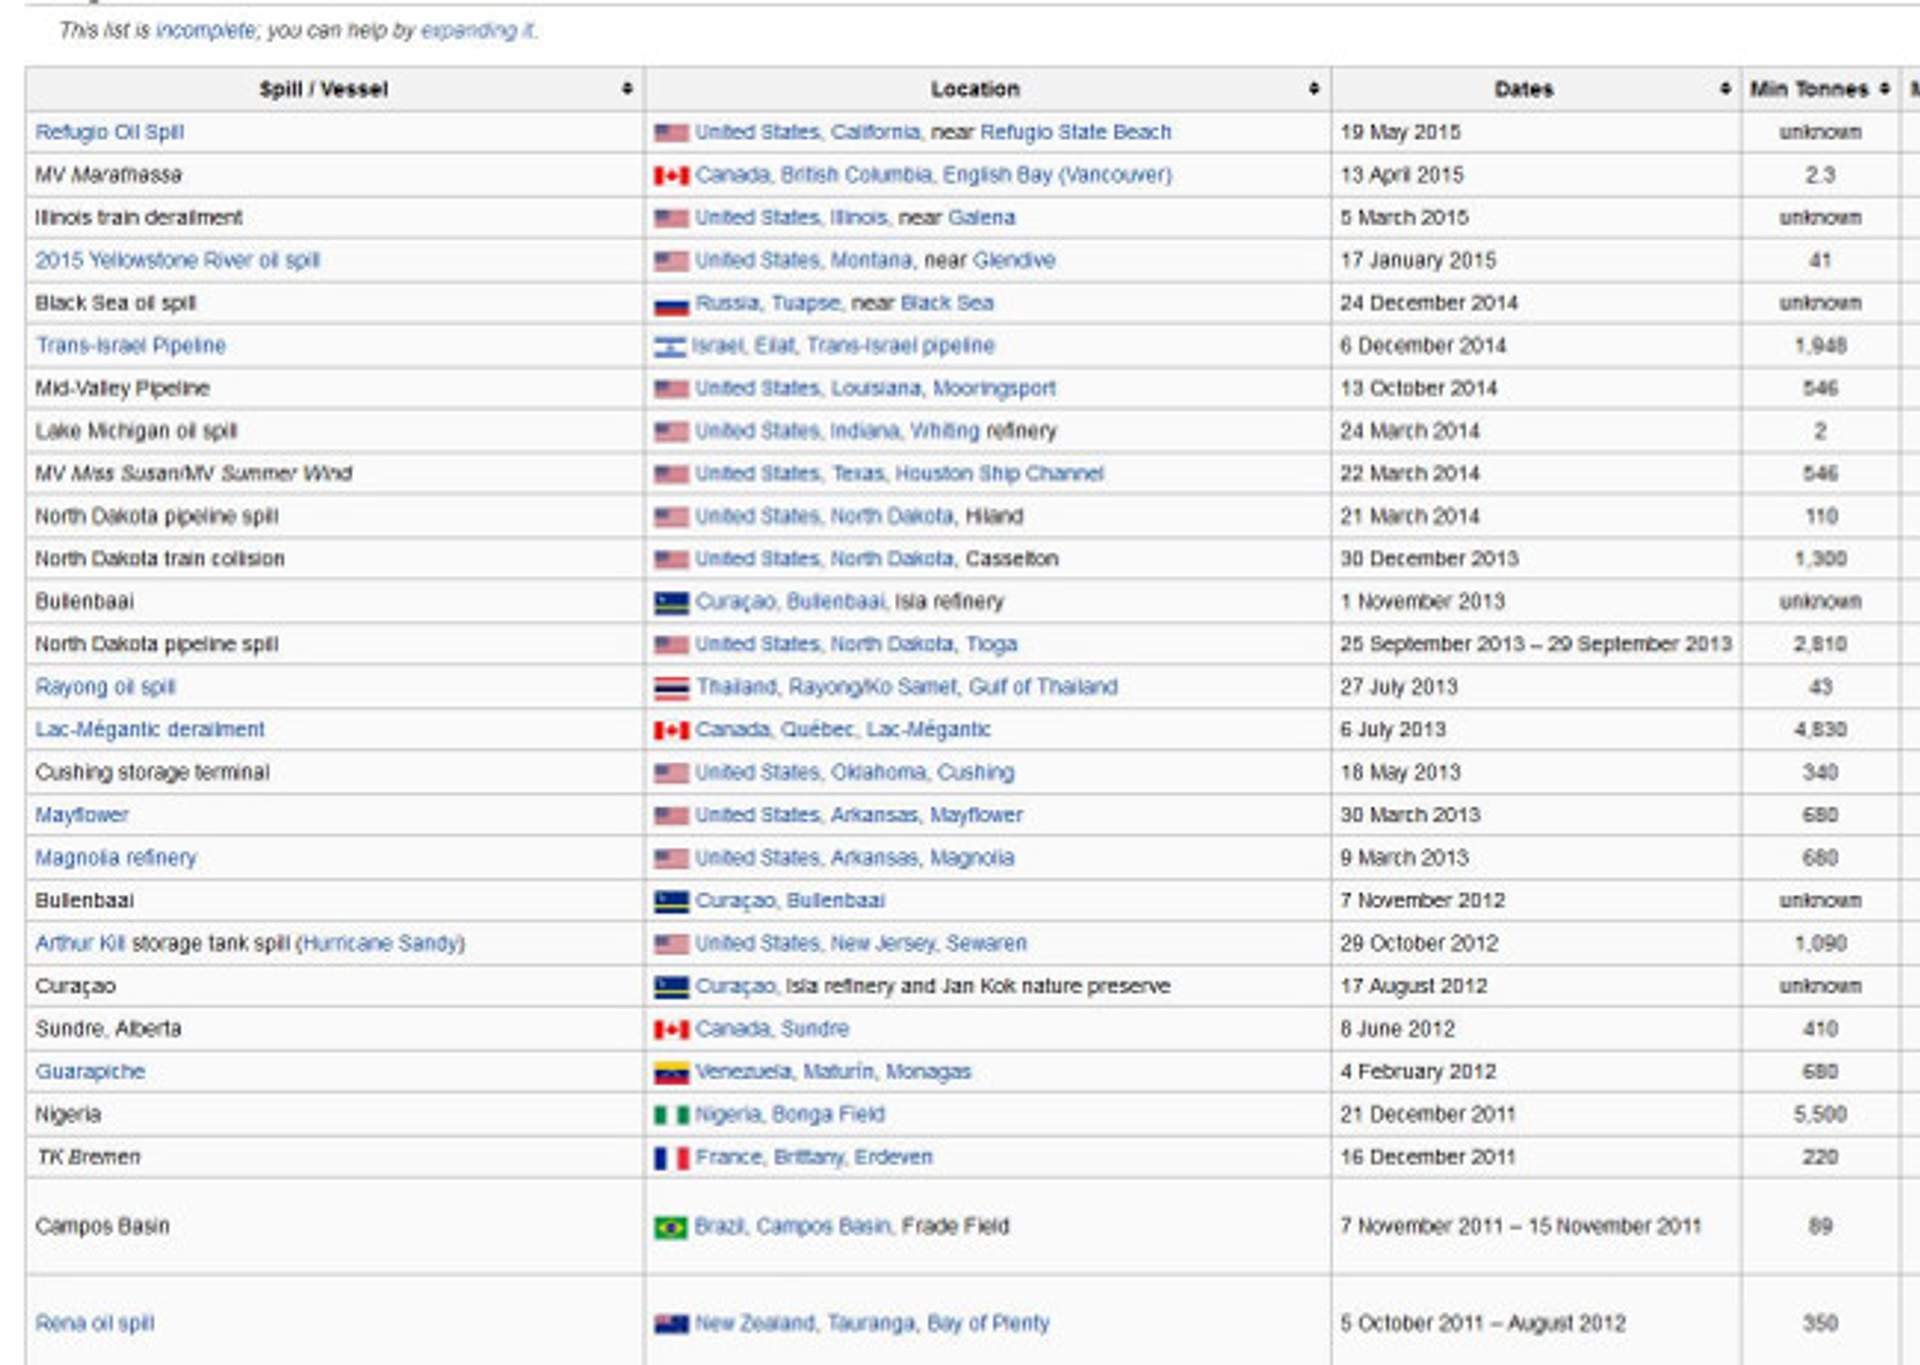The image size is (1920, 1365).
Task: Select 'Cushing storage terminal' text
Action: 152,772
